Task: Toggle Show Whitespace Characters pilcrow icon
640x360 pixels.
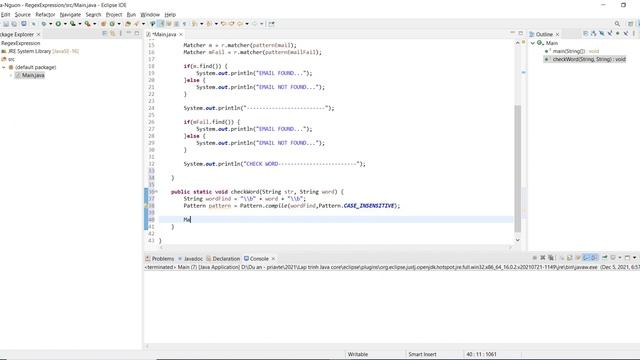Action: pyautogui.click(x=184, y=24)
